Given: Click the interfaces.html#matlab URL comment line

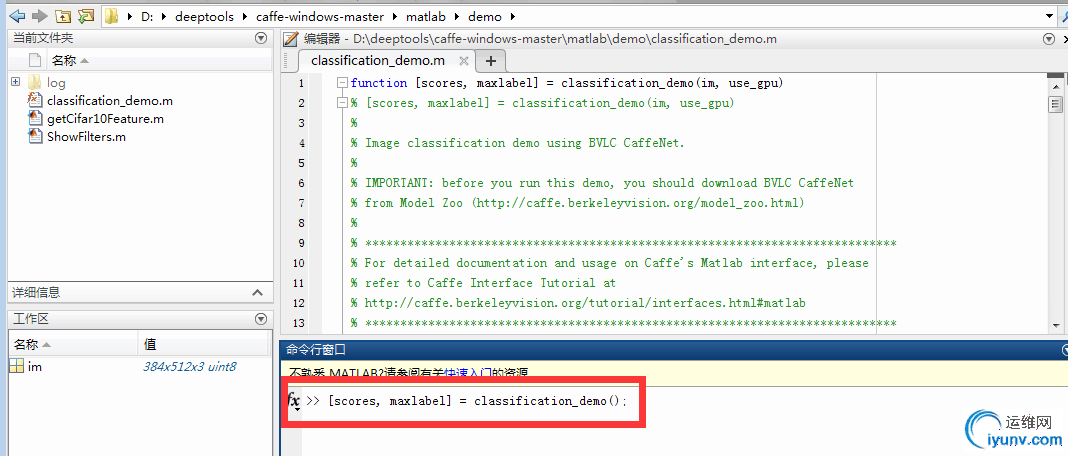Looking at the screenshot, I should coord(578,303).
